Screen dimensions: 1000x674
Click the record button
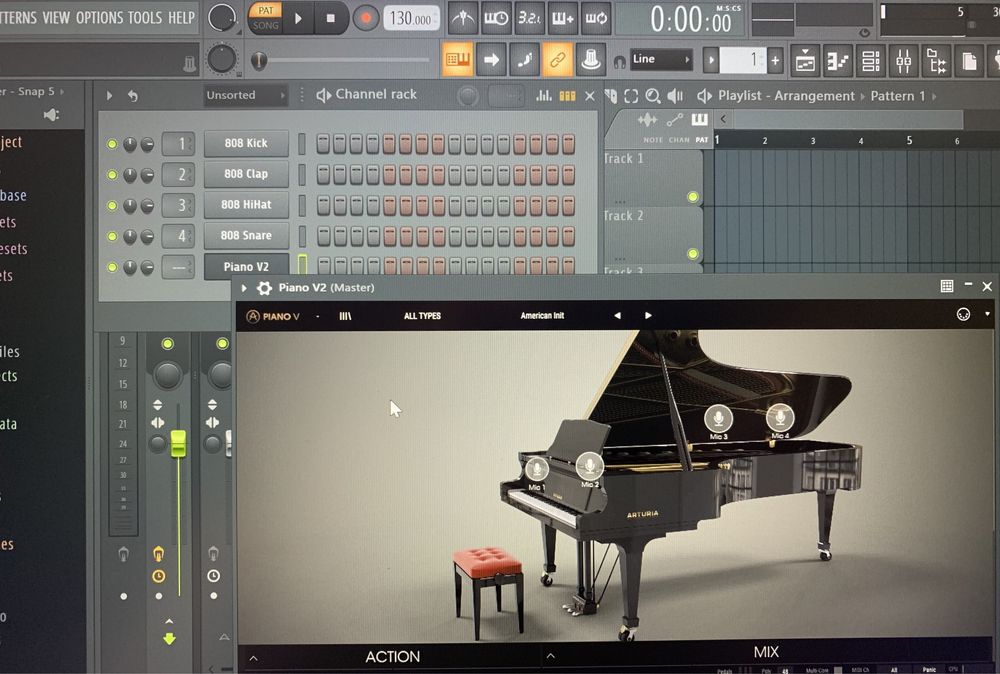(366, 18)
